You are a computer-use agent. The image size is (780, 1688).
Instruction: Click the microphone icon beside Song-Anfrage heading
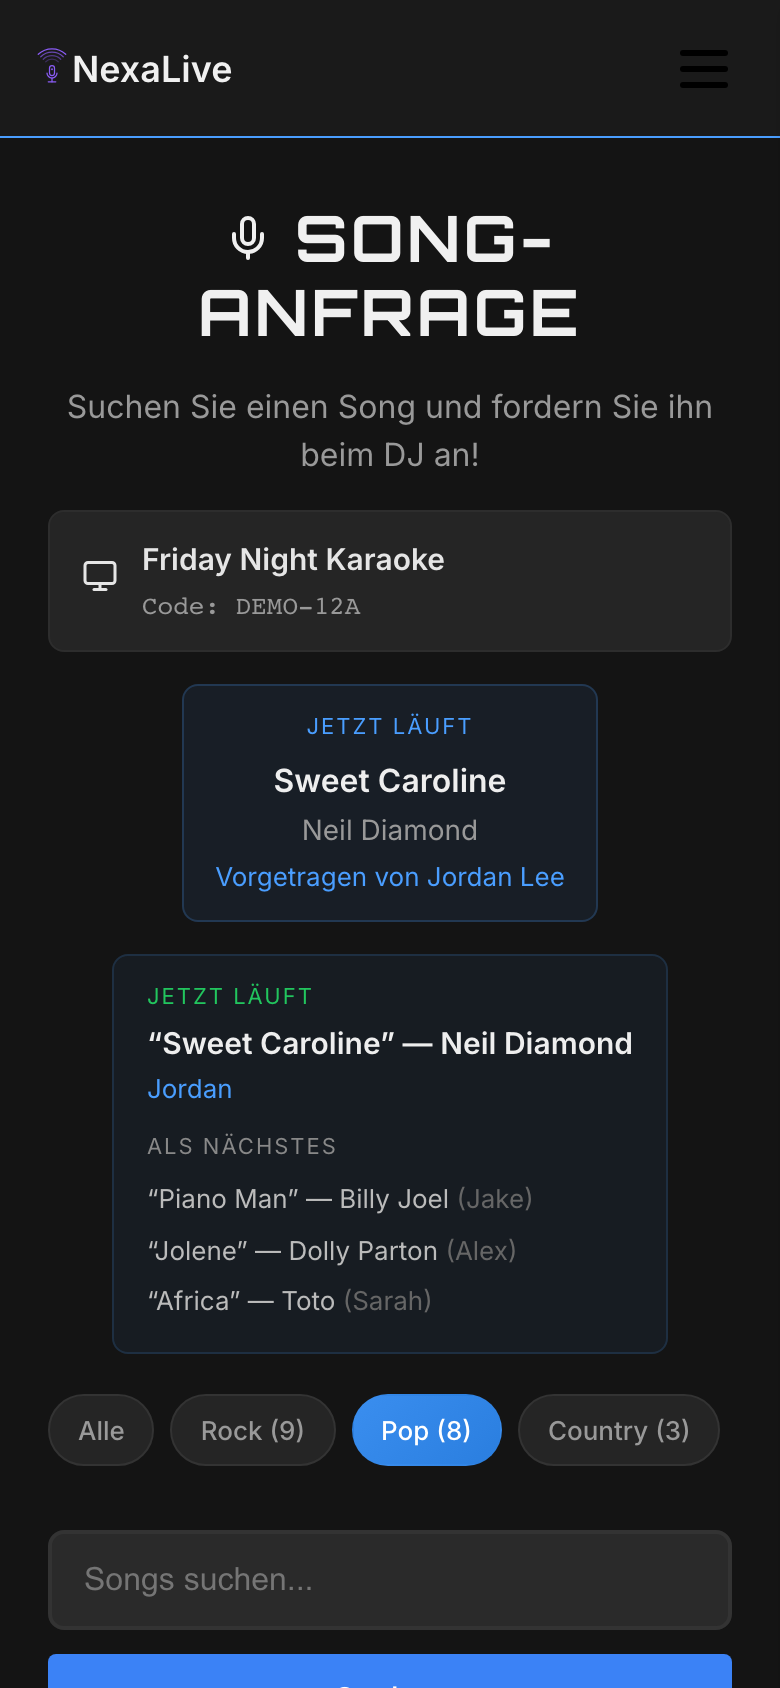pos(248,239)
